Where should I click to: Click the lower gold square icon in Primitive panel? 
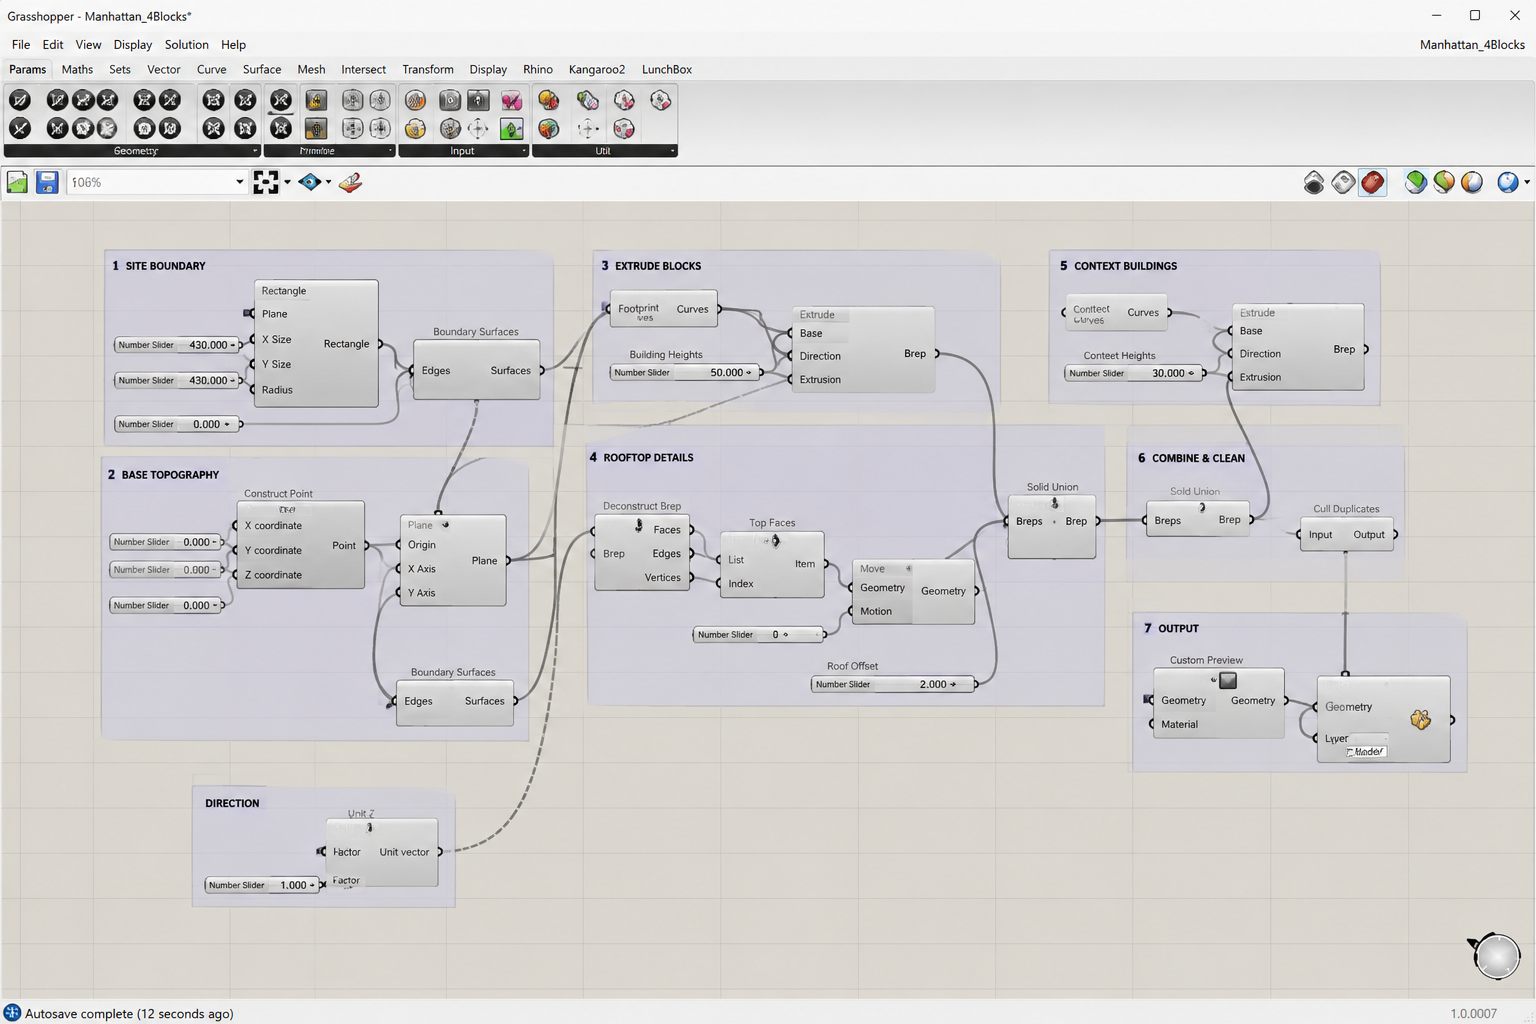[316, 129]
